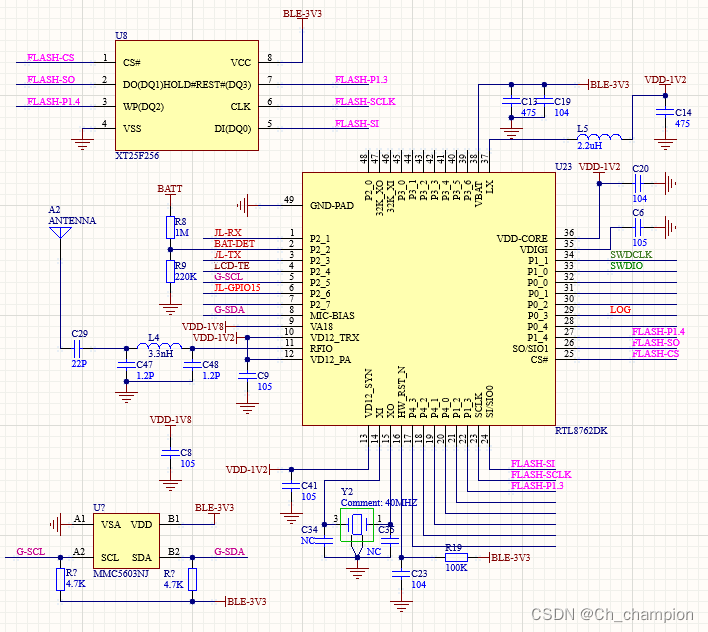The image size is (708, 632).
Task: Select the L5 2.2uH inductor coil
Action: 599,137
